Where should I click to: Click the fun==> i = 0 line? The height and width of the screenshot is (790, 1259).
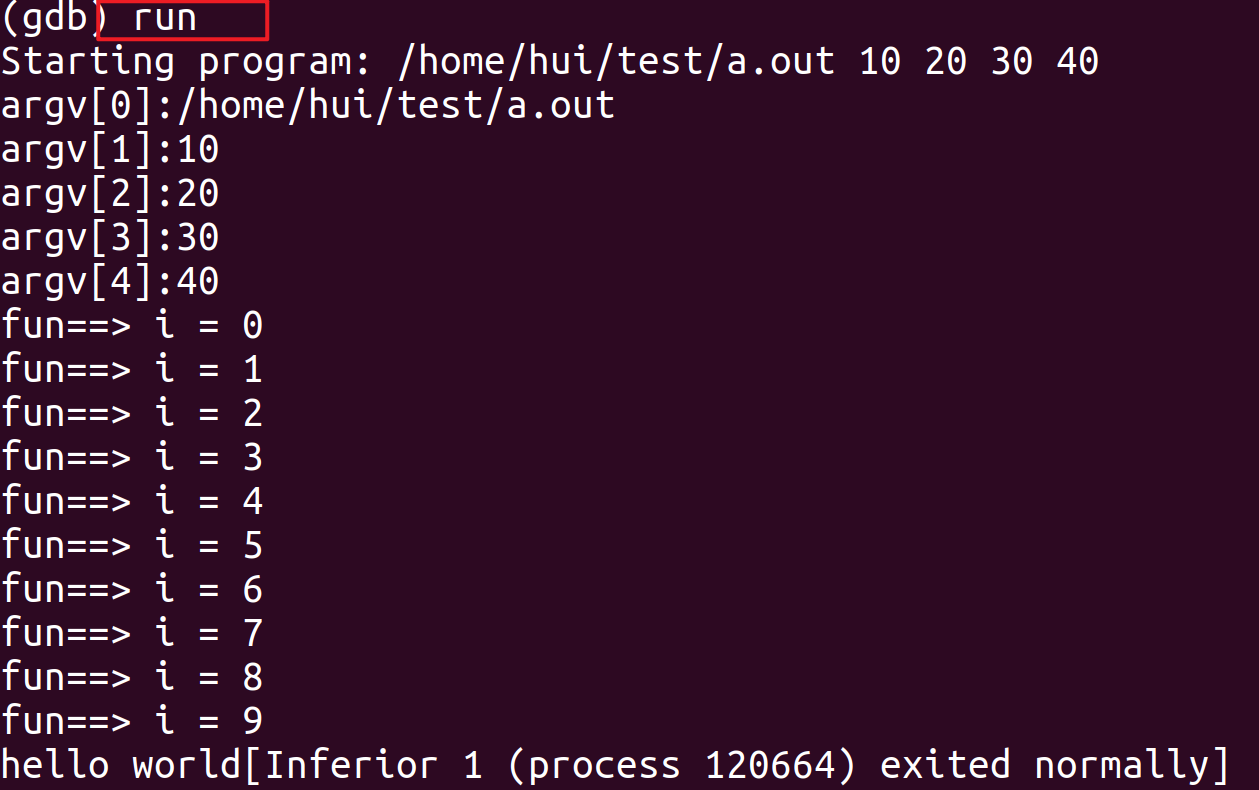pyautogui.click(x=132, y=326)
